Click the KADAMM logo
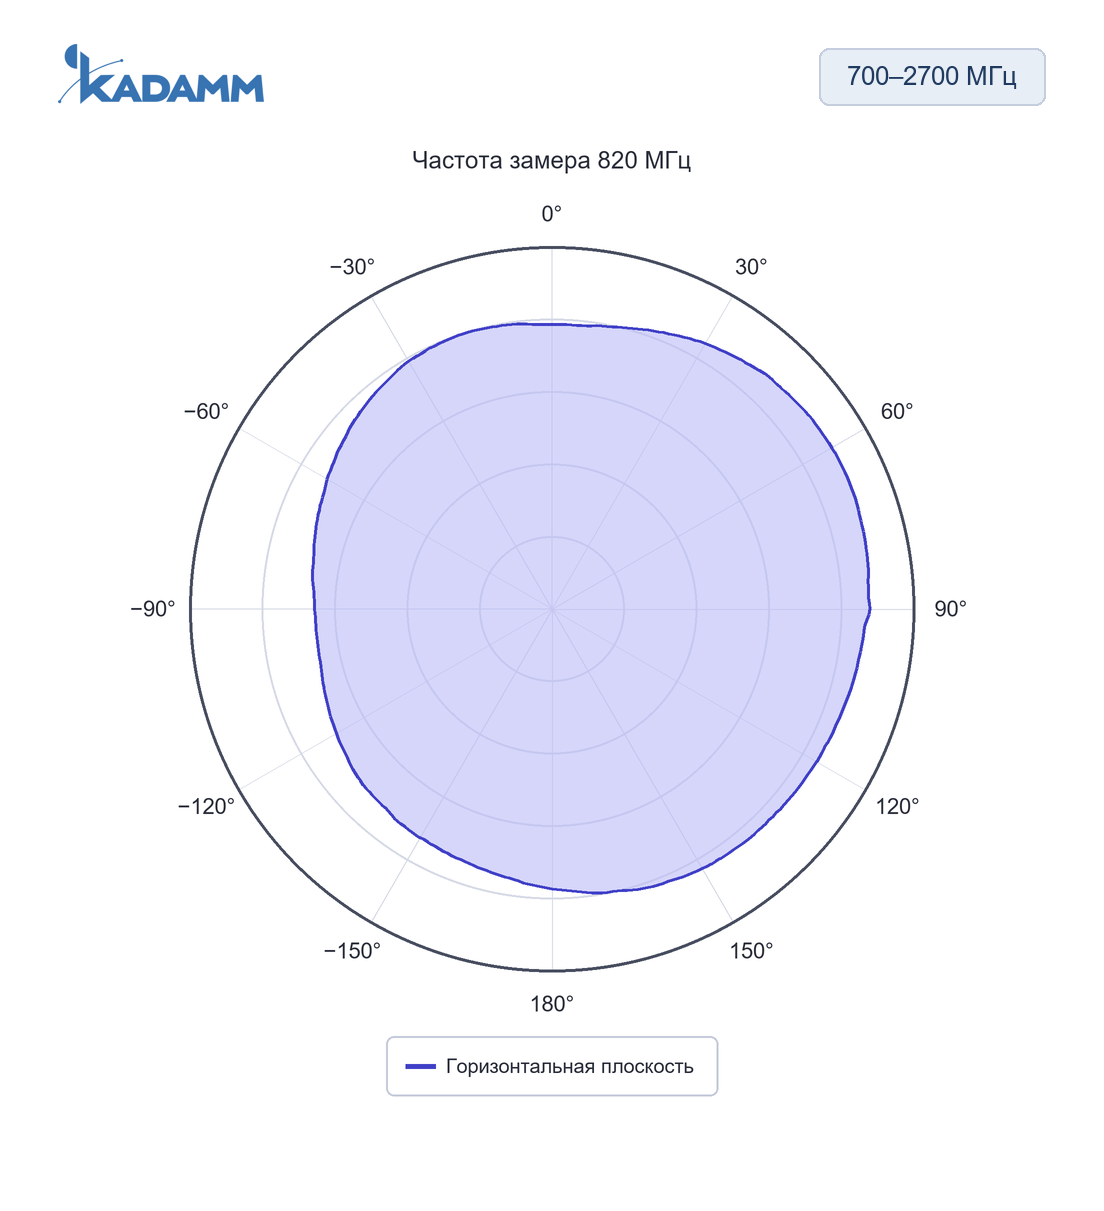The image size is (1104, 1211). [x=161, y=74]
